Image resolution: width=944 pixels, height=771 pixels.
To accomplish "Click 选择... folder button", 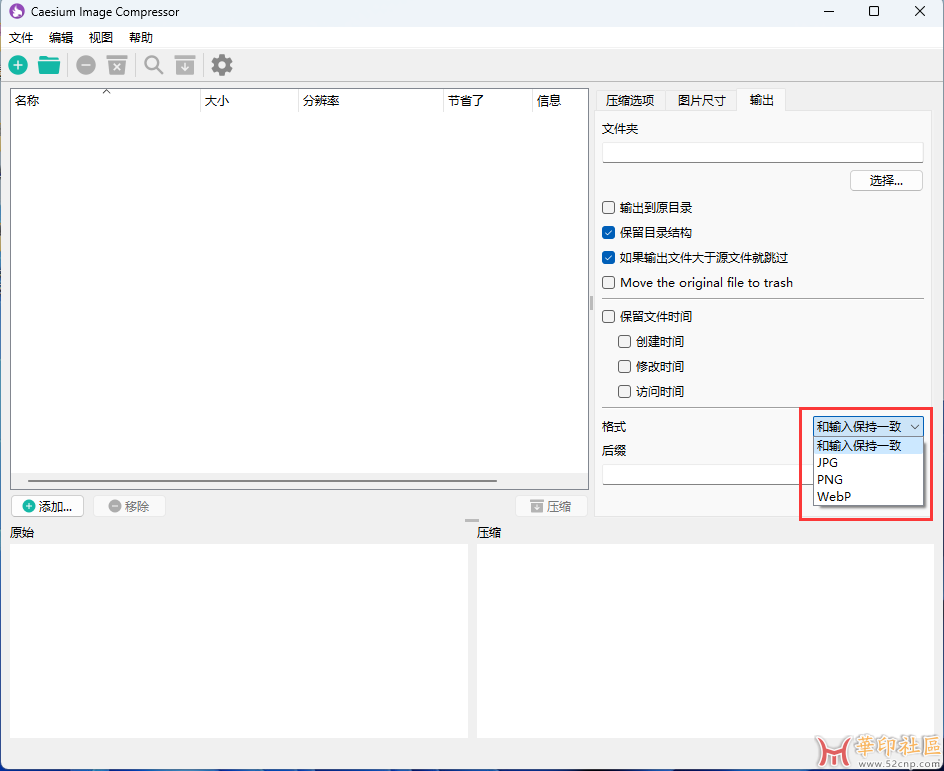I will point(886,181).
